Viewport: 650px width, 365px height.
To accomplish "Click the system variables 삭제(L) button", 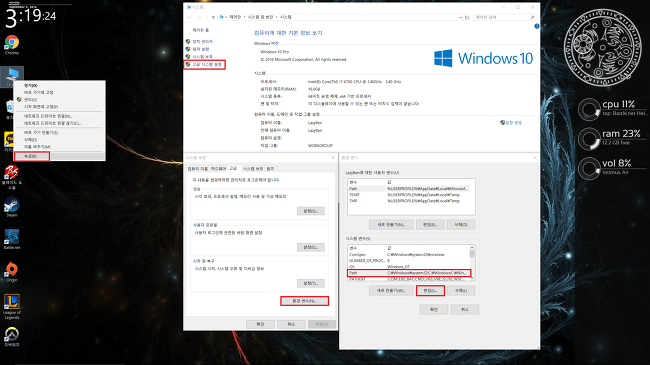I will (461, 290).
